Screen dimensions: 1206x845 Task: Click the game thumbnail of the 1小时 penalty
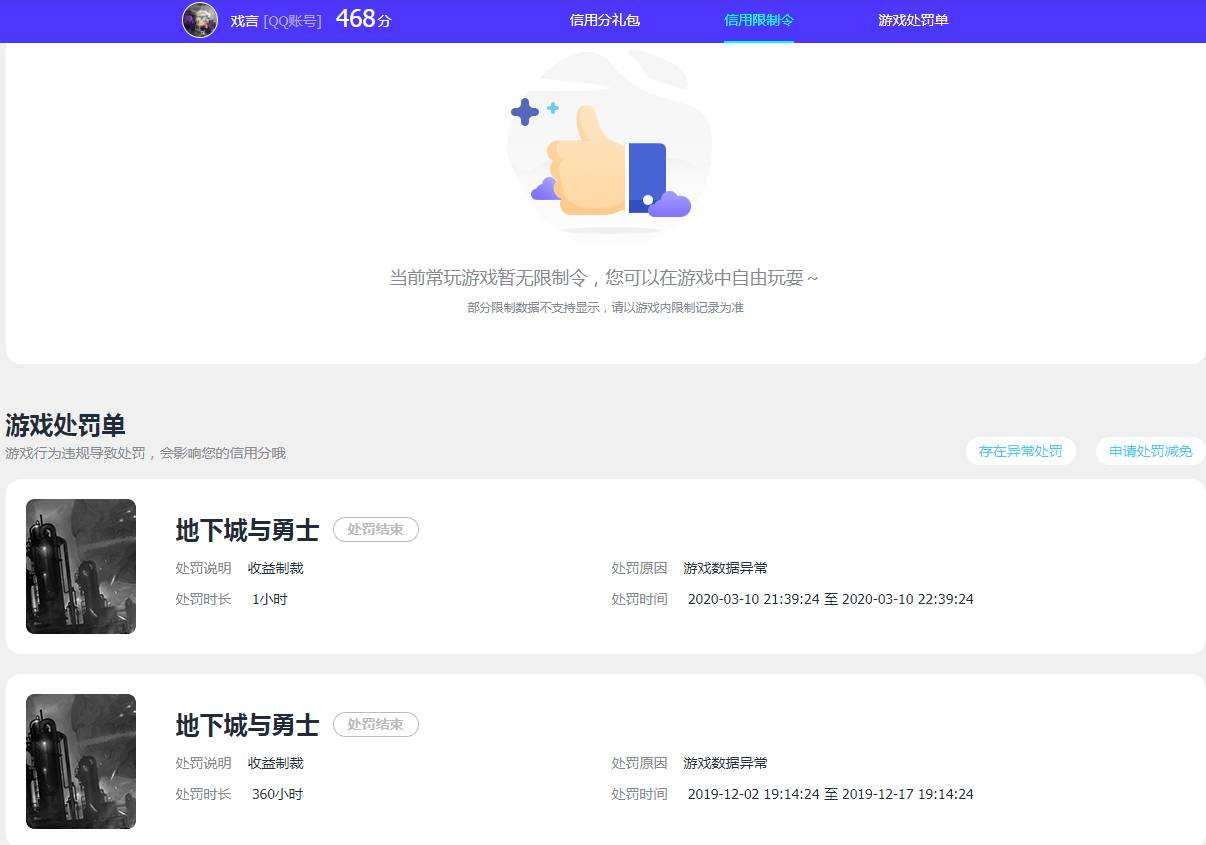(x=81, y=566)
